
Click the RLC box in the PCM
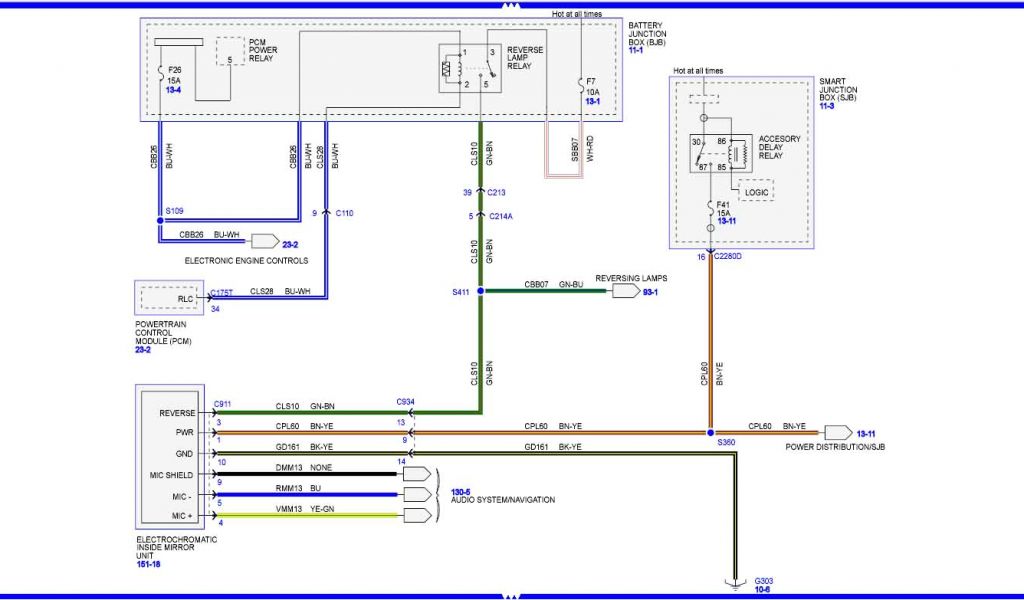point(172,298)
